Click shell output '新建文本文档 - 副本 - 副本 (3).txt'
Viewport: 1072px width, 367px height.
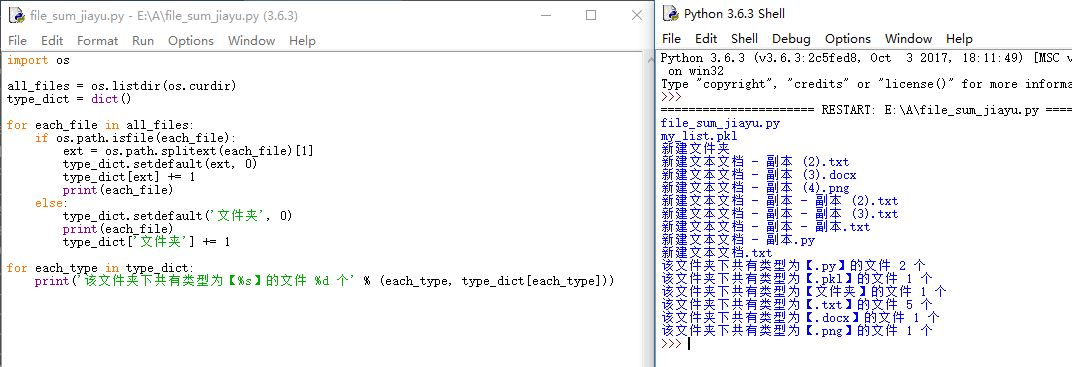(779, 214)
